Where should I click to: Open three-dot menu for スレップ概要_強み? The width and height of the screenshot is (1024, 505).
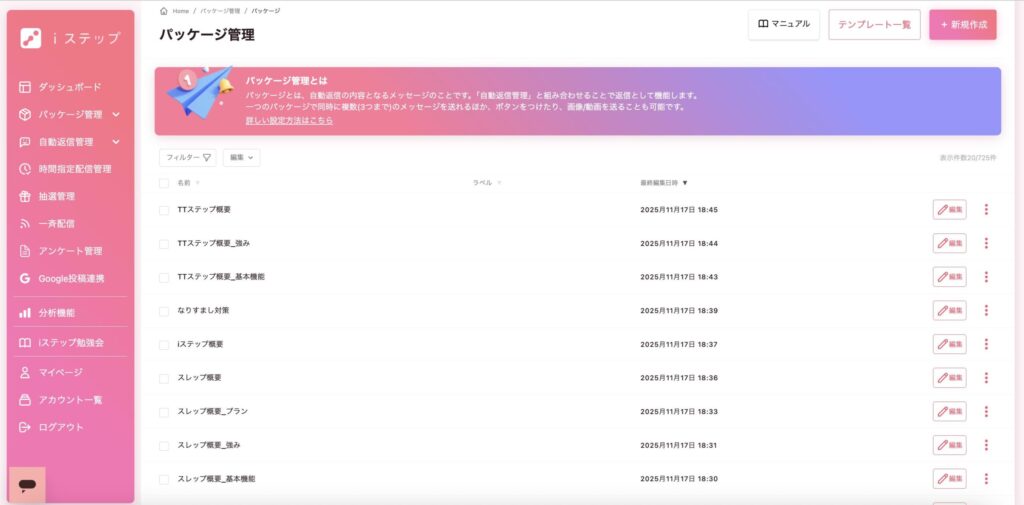986,445
